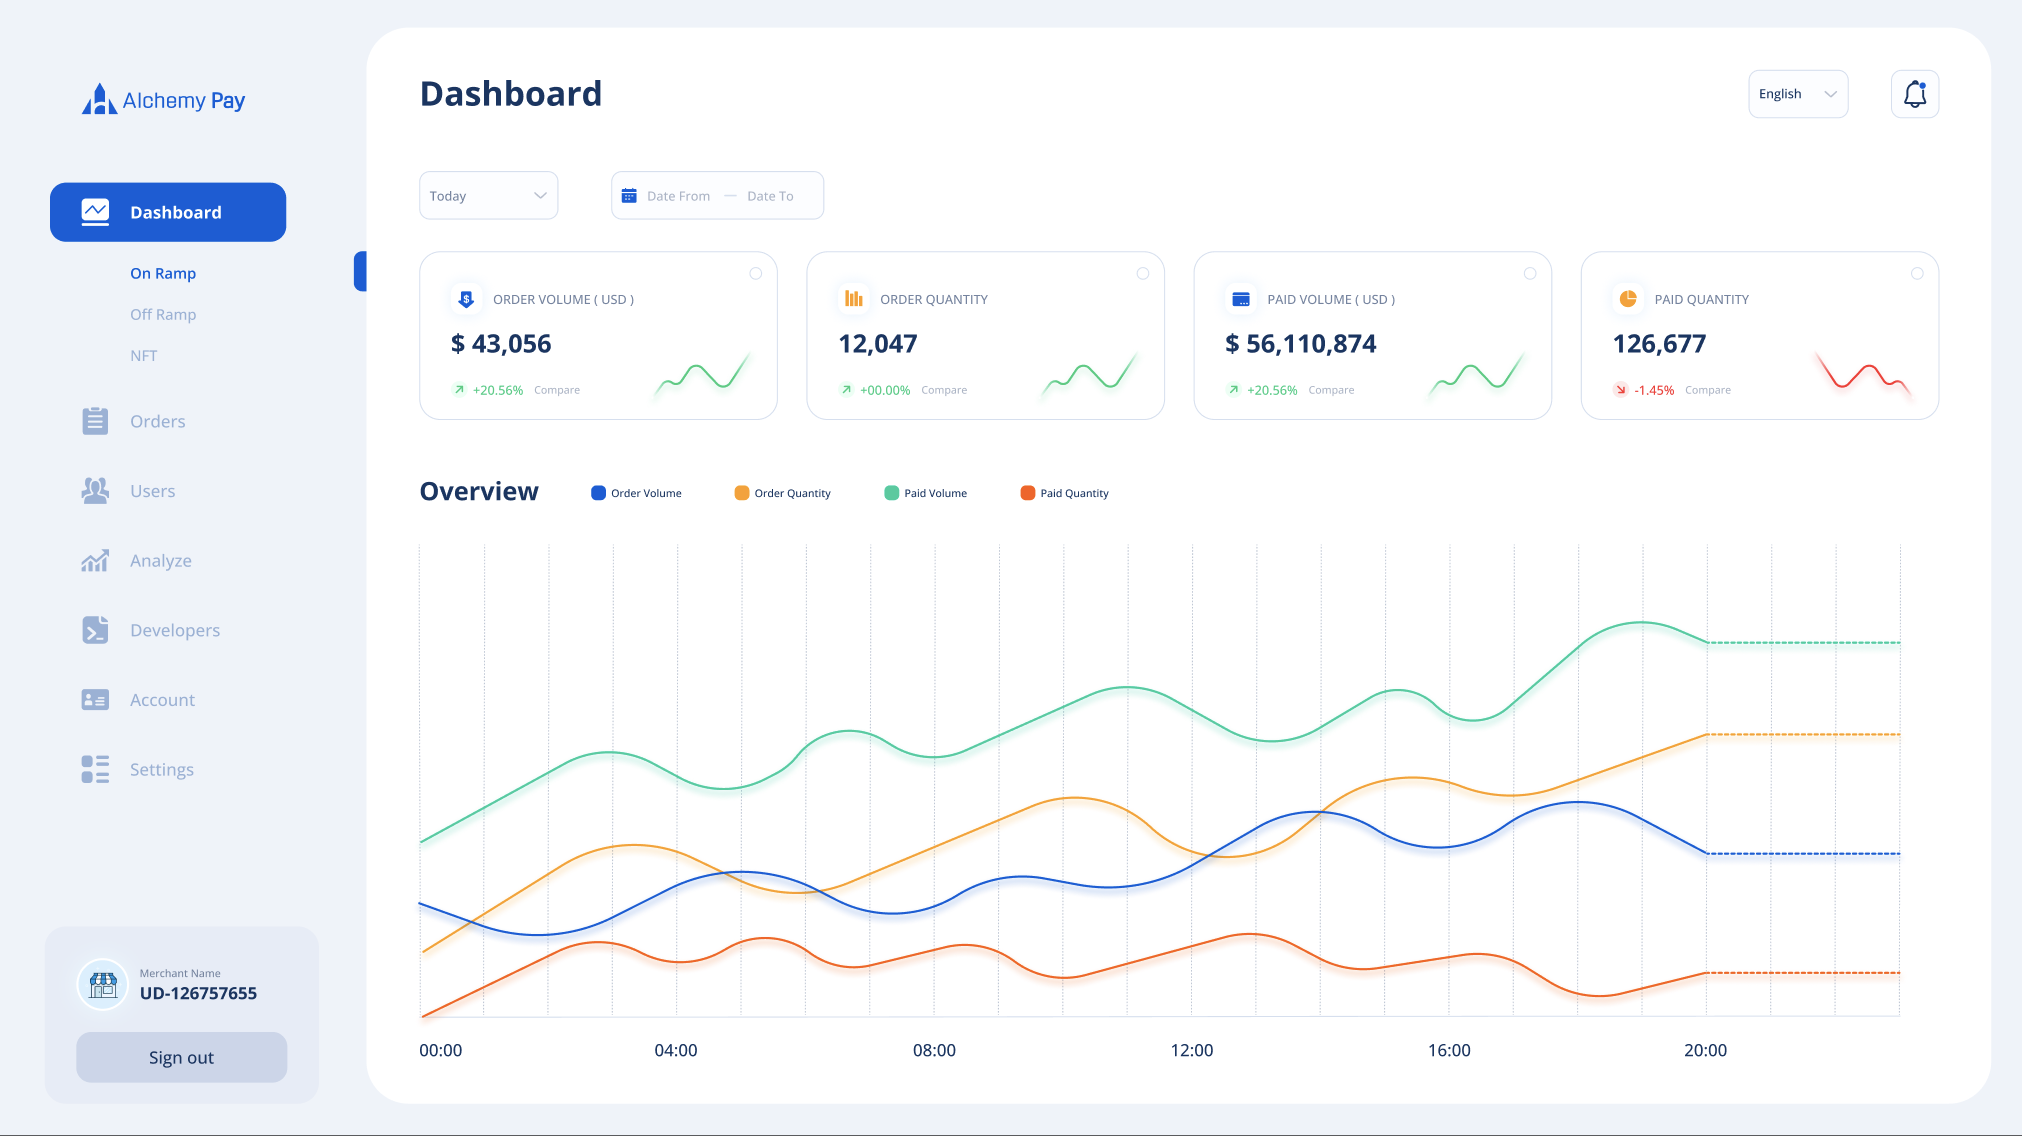Toggle the Paid Volume green legend swatch
Screen dimensions: 2022x1136
[x=891, y=493]
